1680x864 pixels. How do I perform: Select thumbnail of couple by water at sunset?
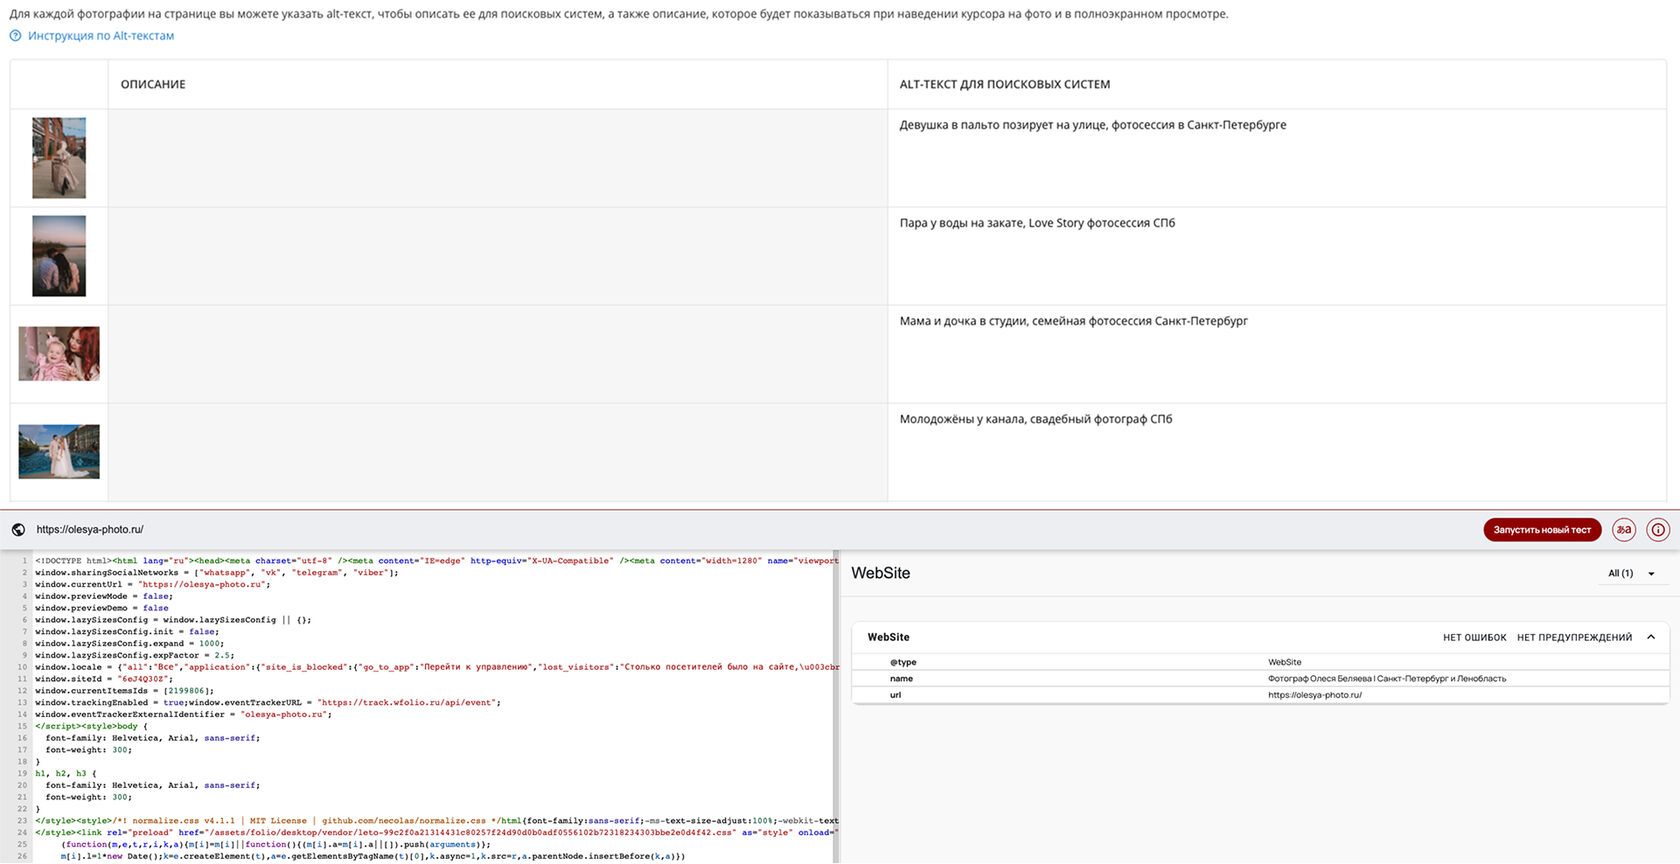[x=59, y=256]
